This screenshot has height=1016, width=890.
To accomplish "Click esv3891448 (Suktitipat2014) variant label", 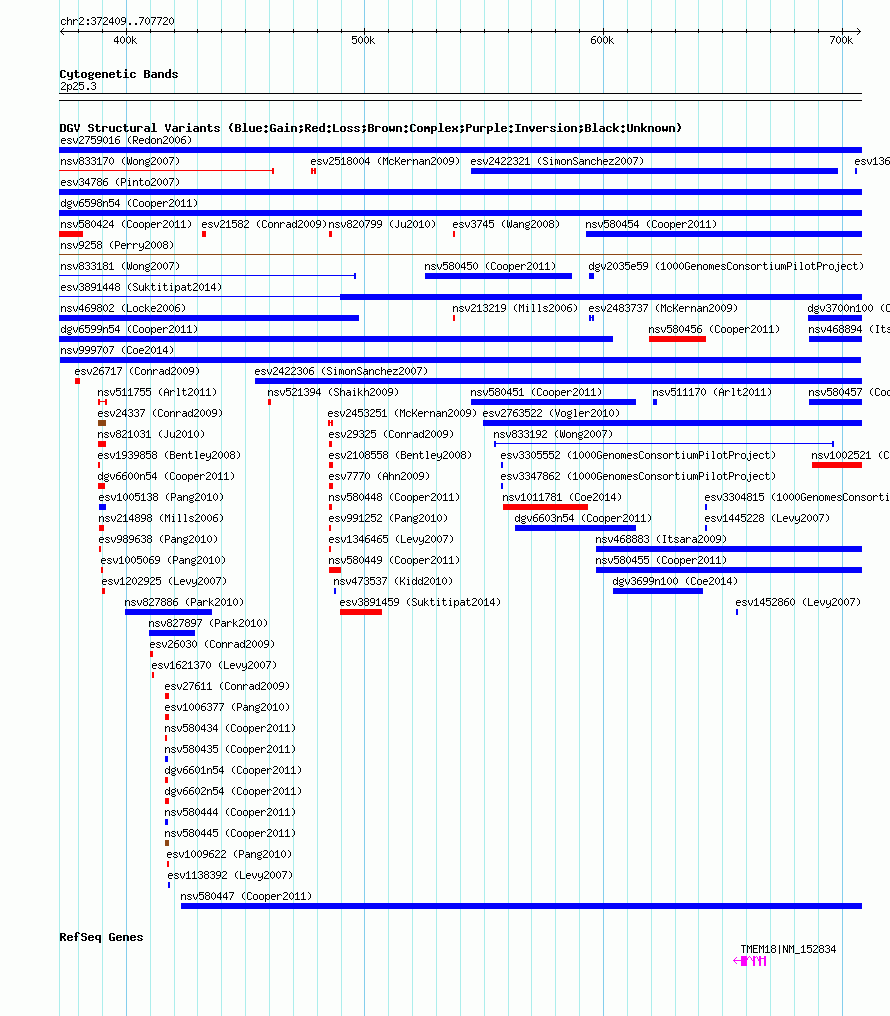I will click(x=141, y=288).
